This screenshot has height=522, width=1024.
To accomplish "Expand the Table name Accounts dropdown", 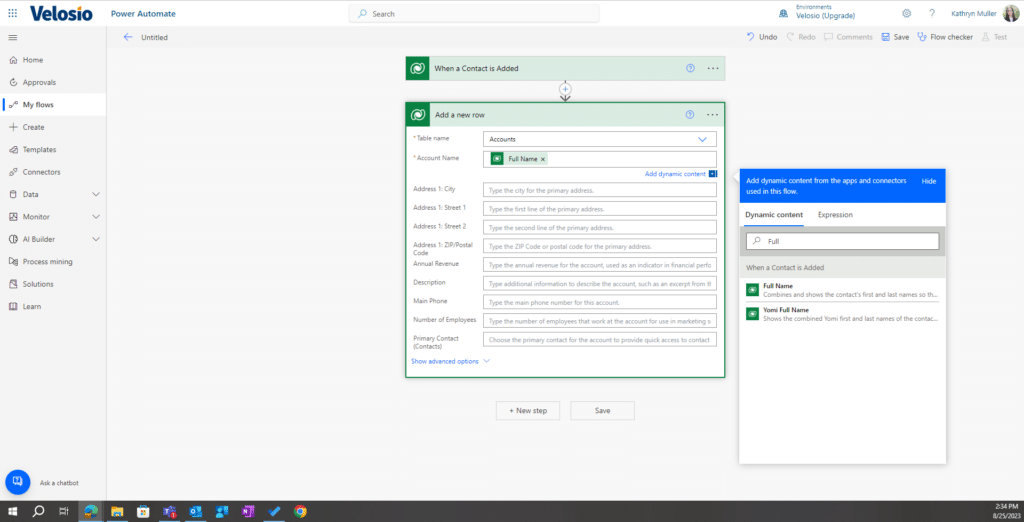I will point(702,139).
